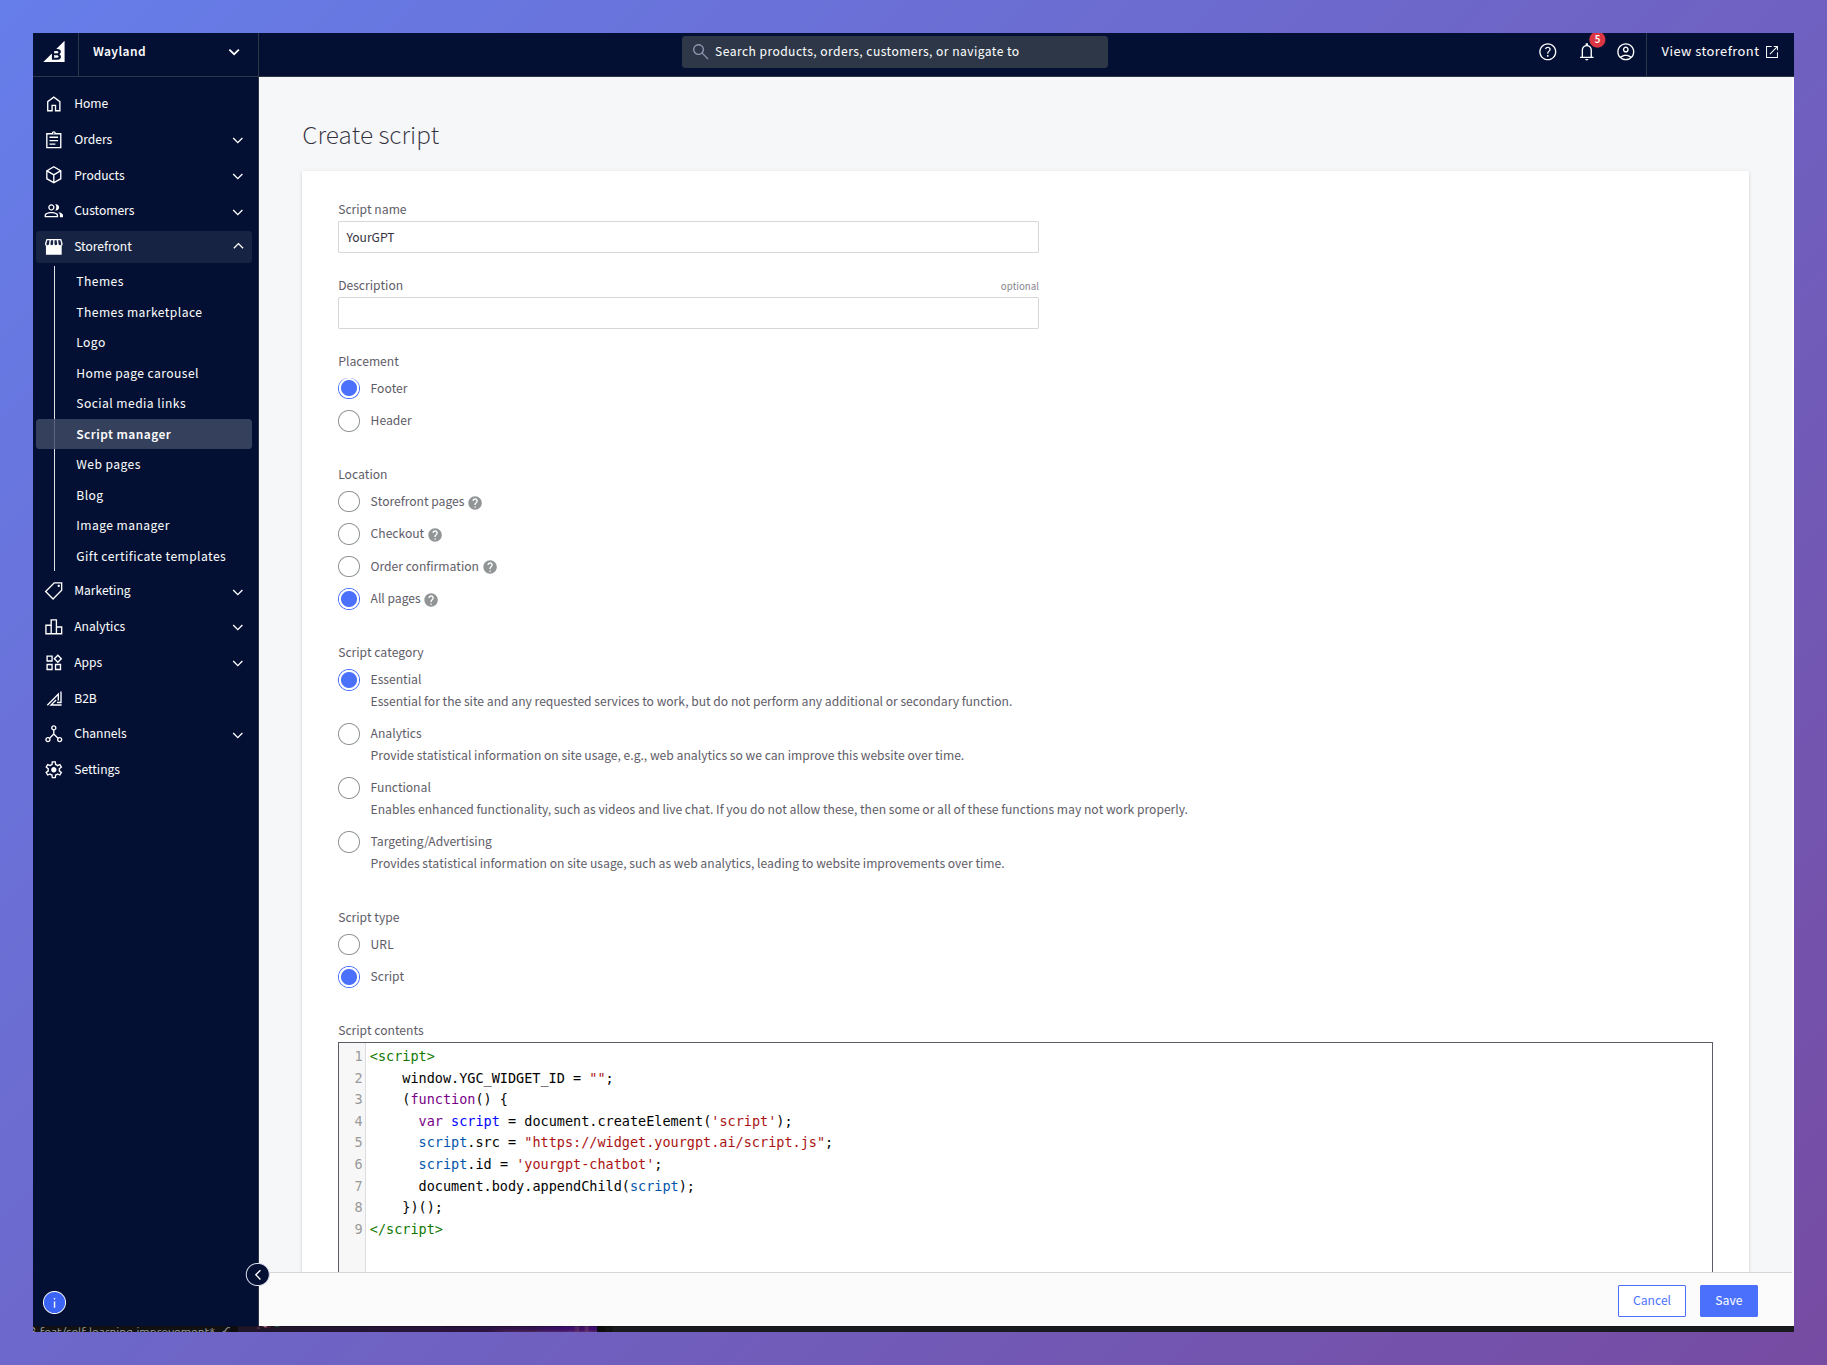This screenshot has width=1827, height=1365.
Task: Click inside the Script contents code editor
Action: click(x=1025, y=1157)
